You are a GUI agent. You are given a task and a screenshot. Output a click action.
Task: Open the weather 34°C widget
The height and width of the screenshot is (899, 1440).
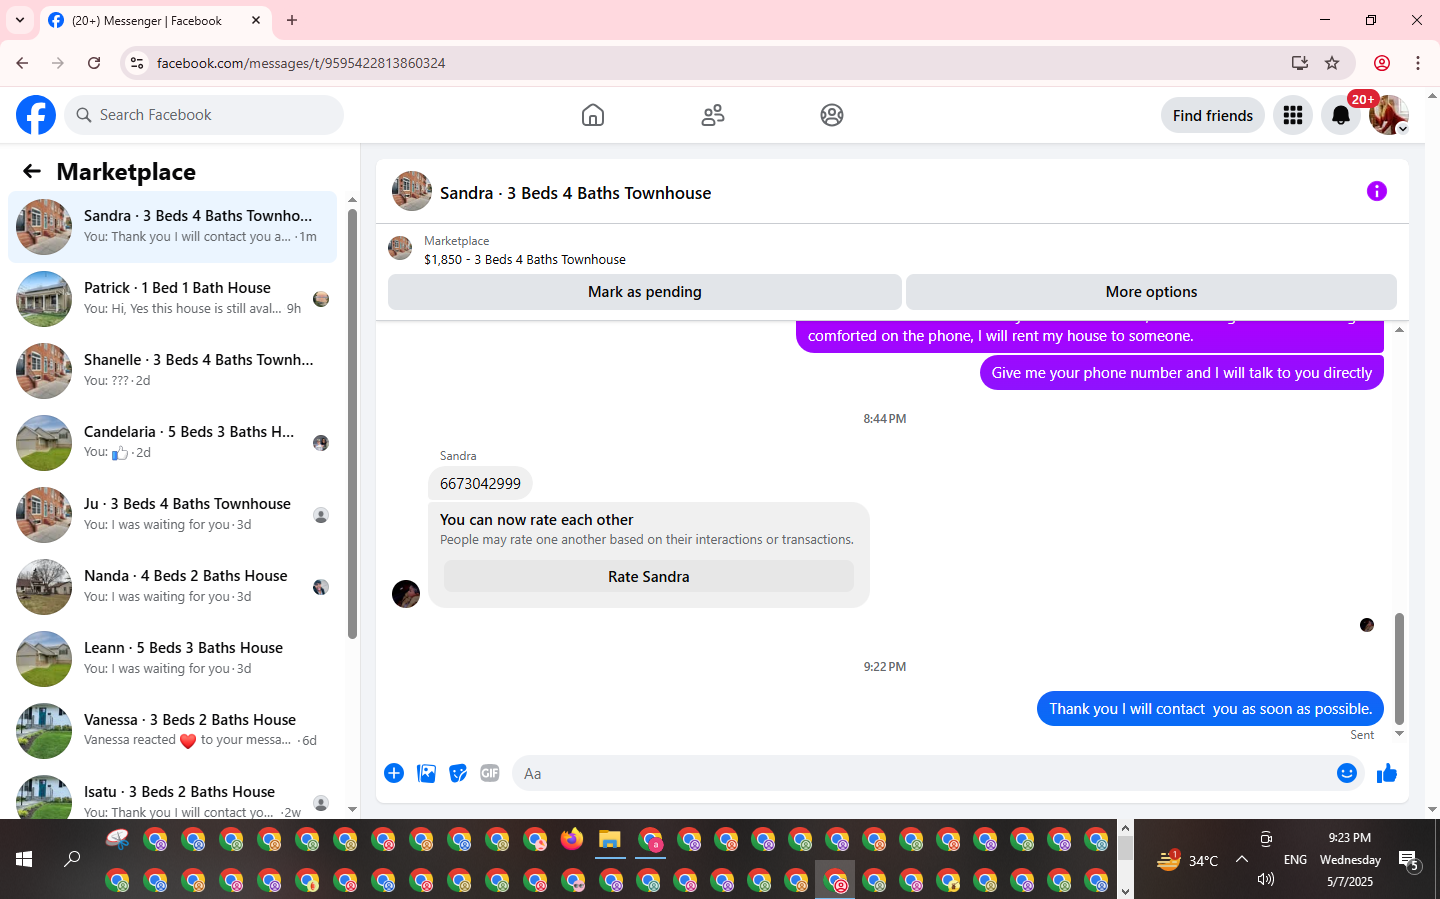1188,860
